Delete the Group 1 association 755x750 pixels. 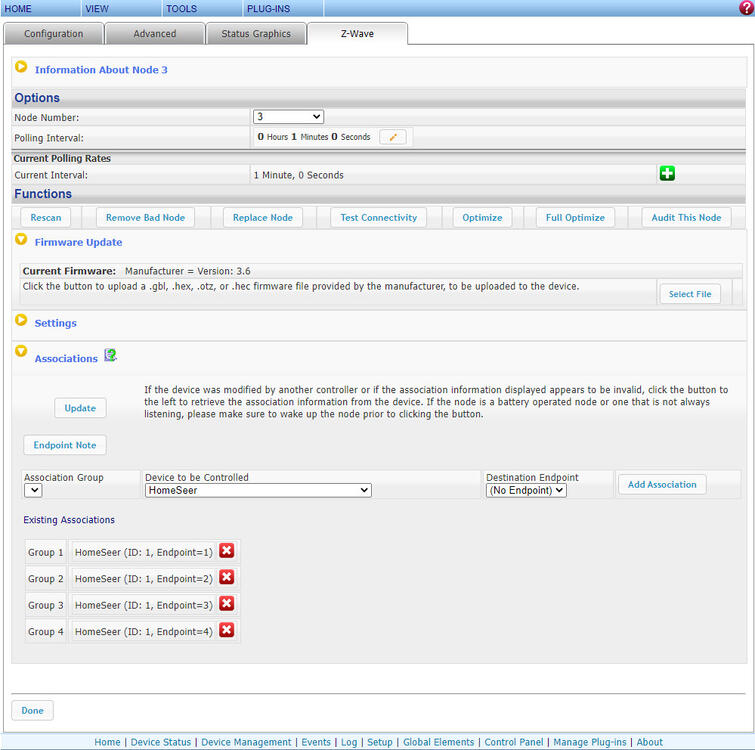[227, 551]
